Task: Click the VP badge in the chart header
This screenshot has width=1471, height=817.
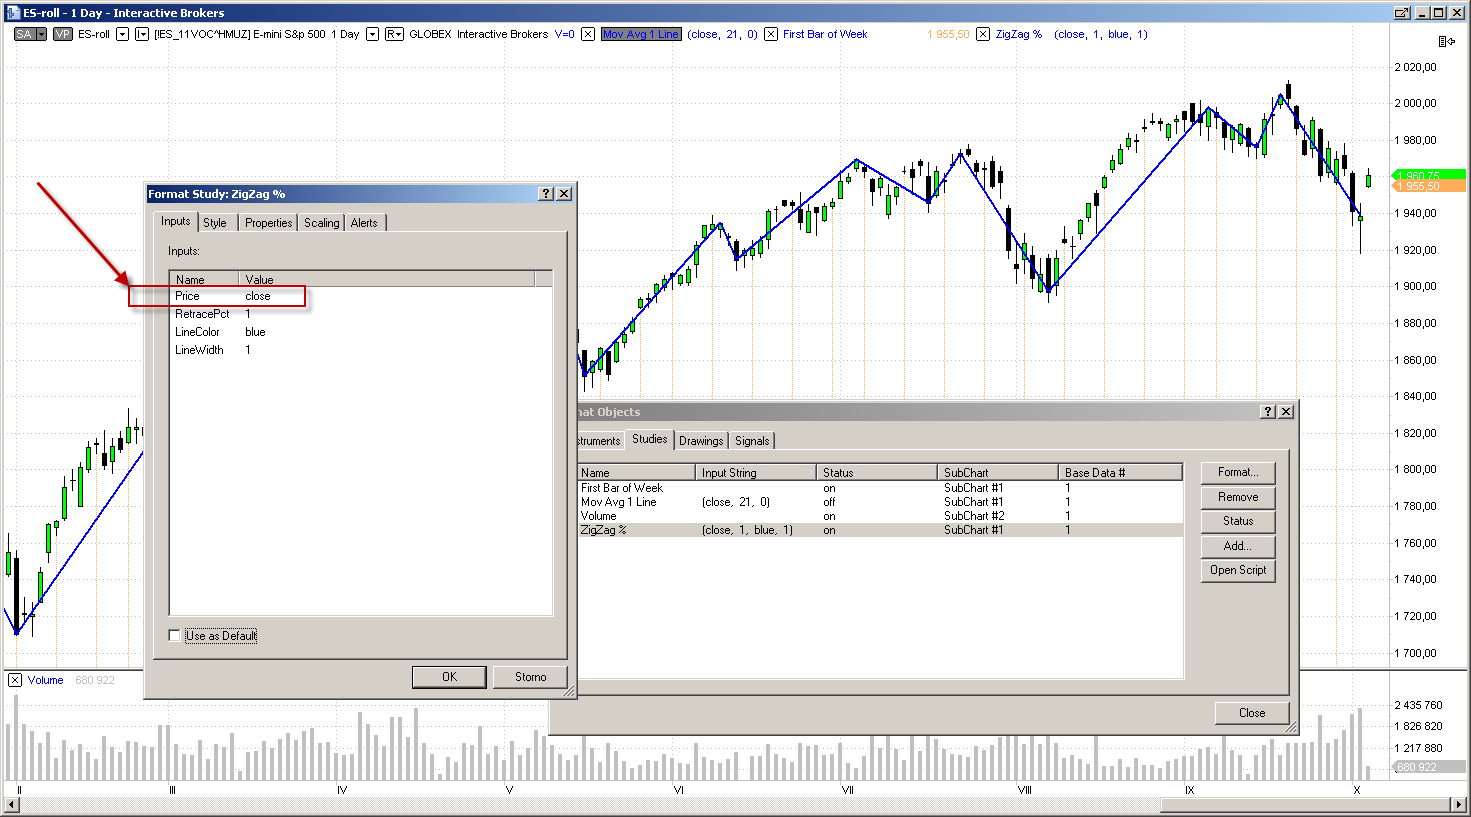Action: pos(63,34)
